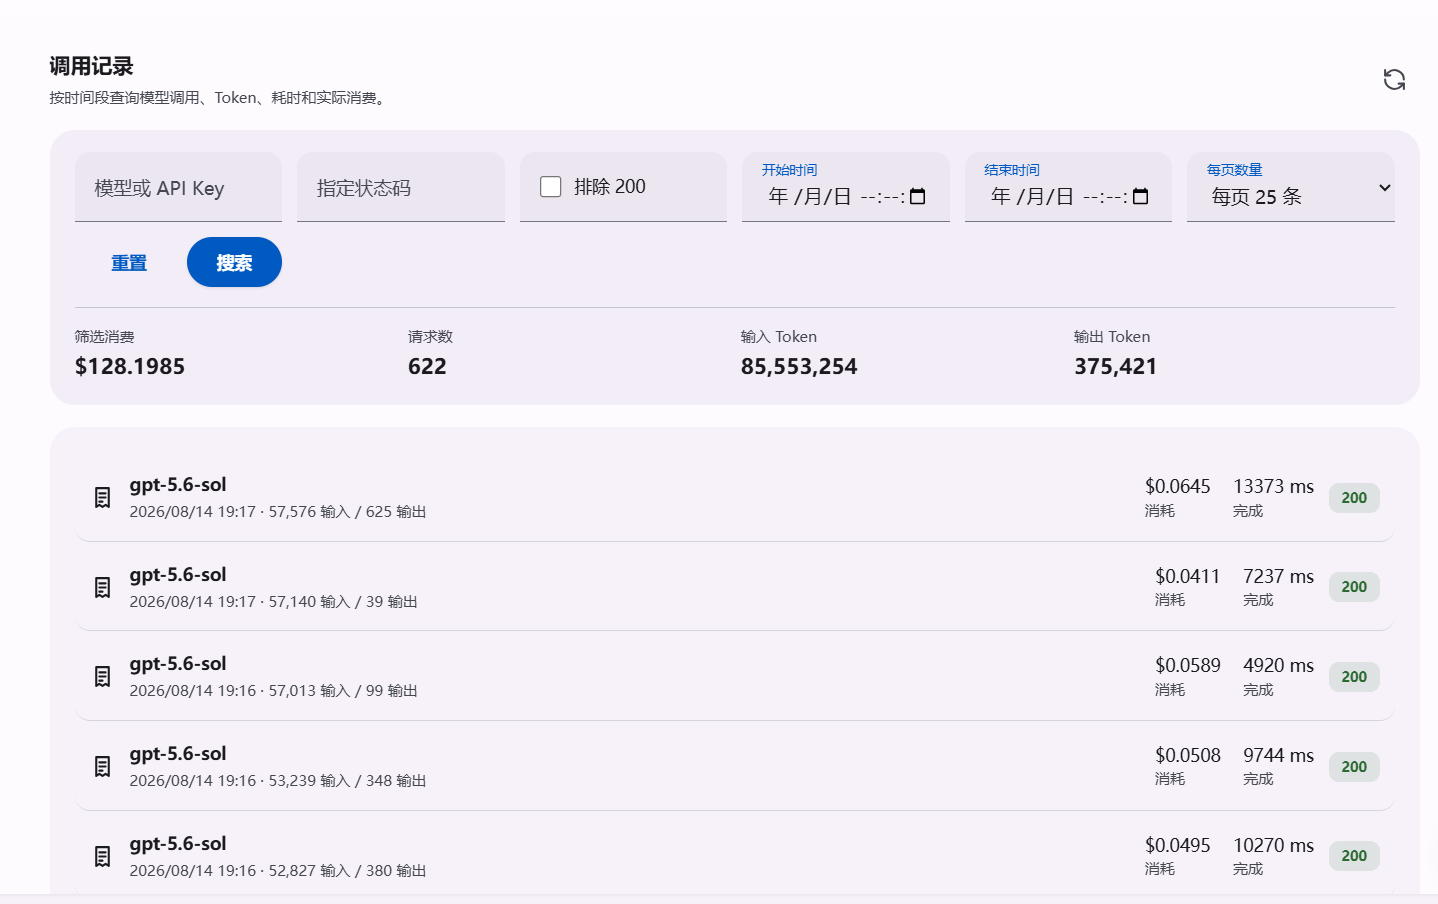Select the 4920 ms duration value
The height and width of the screenshot is (904, 1438).
tap(1279, 666)
